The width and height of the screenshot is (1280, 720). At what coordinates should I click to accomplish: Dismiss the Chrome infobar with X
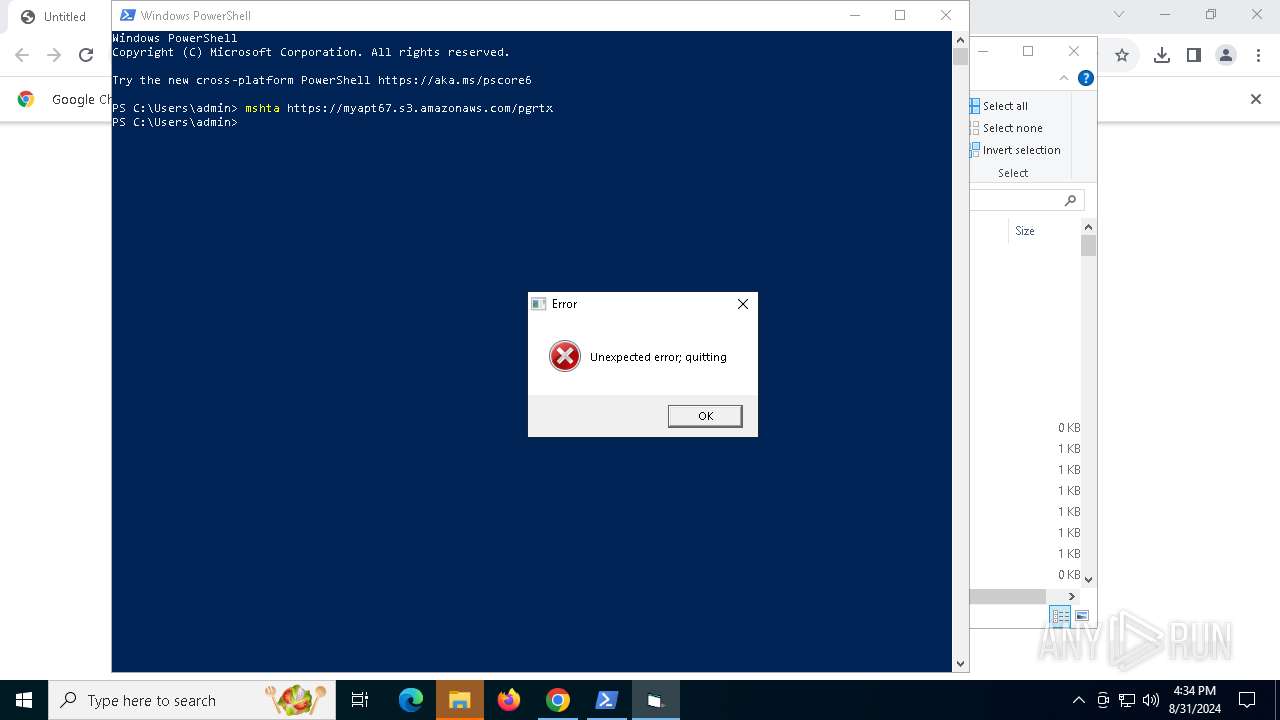tap(1256, 99)
